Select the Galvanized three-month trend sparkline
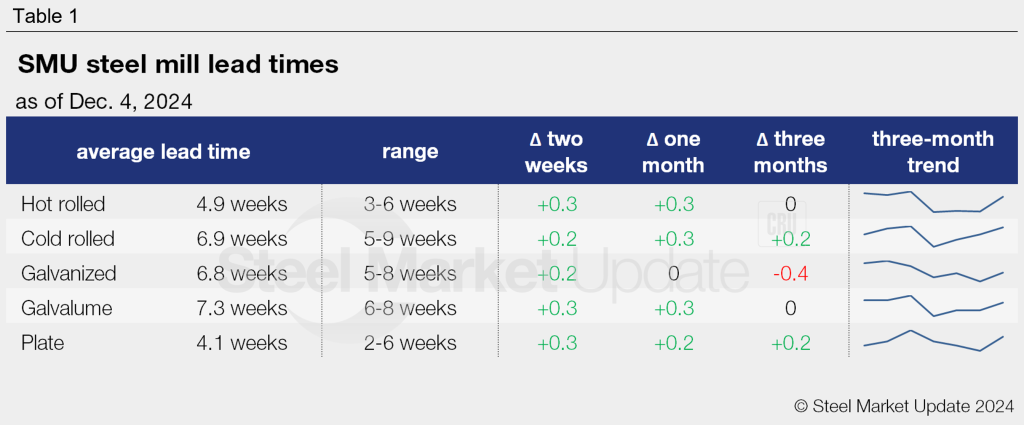 pos(932,271)
